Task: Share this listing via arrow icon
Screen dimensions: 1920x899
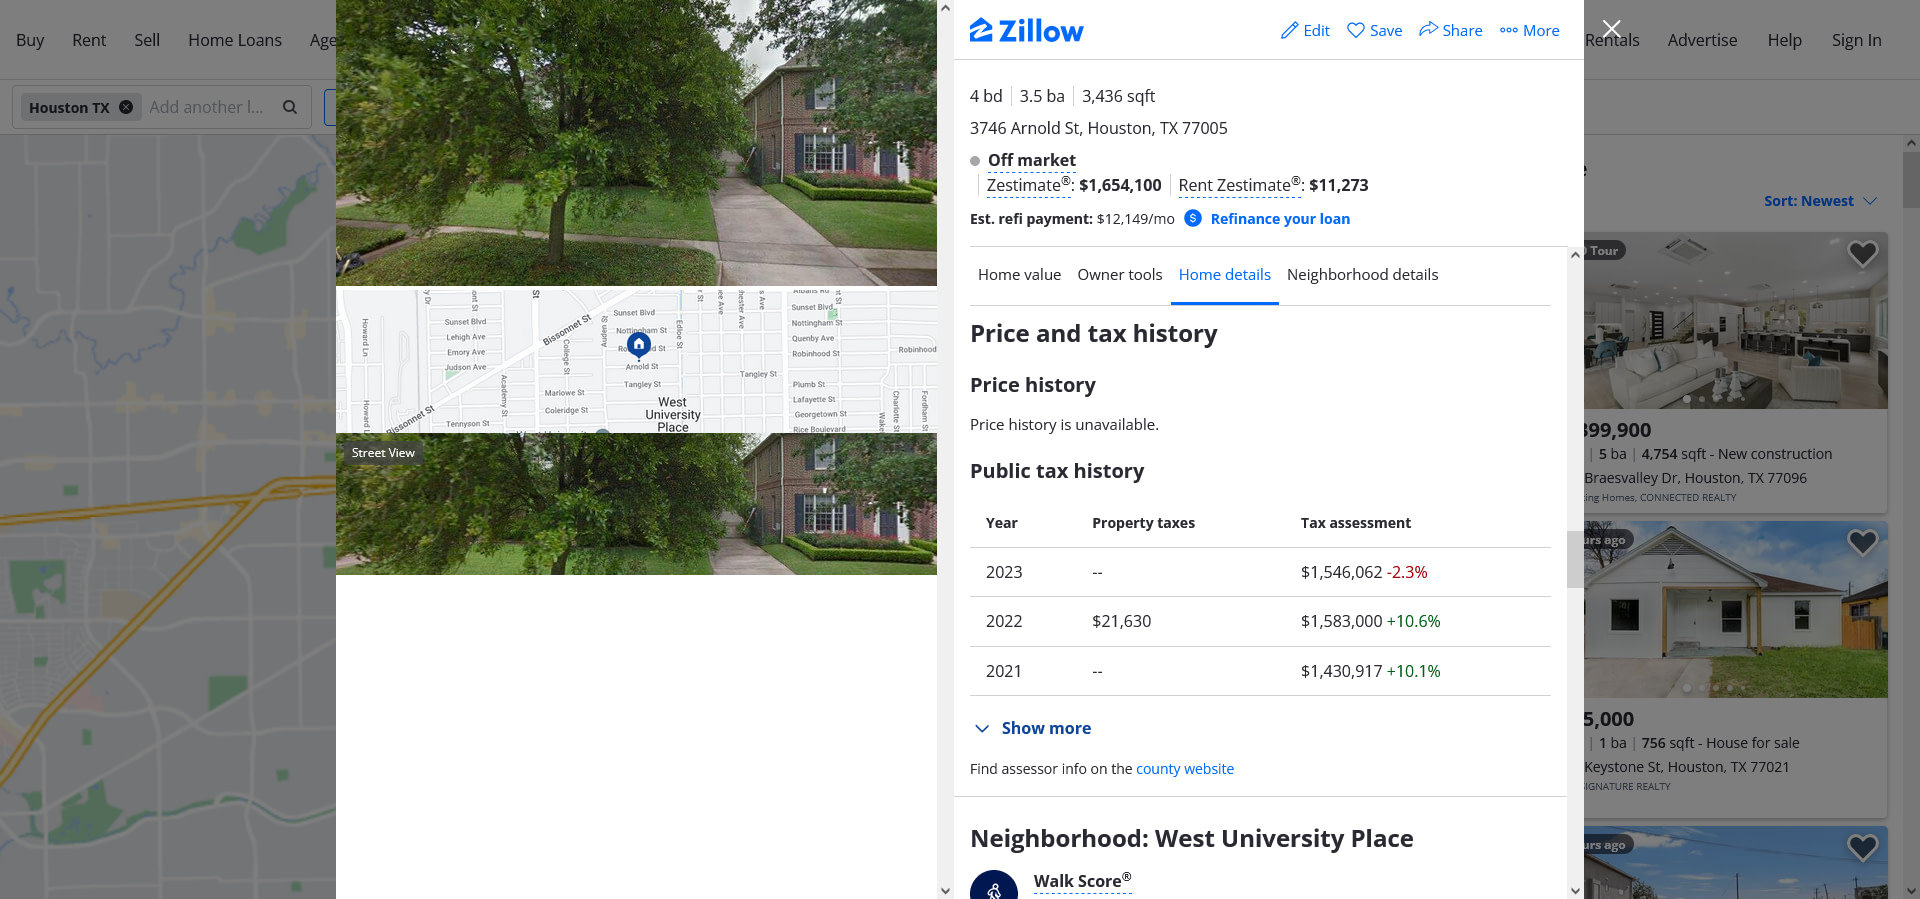Action: click(1428, 30)
